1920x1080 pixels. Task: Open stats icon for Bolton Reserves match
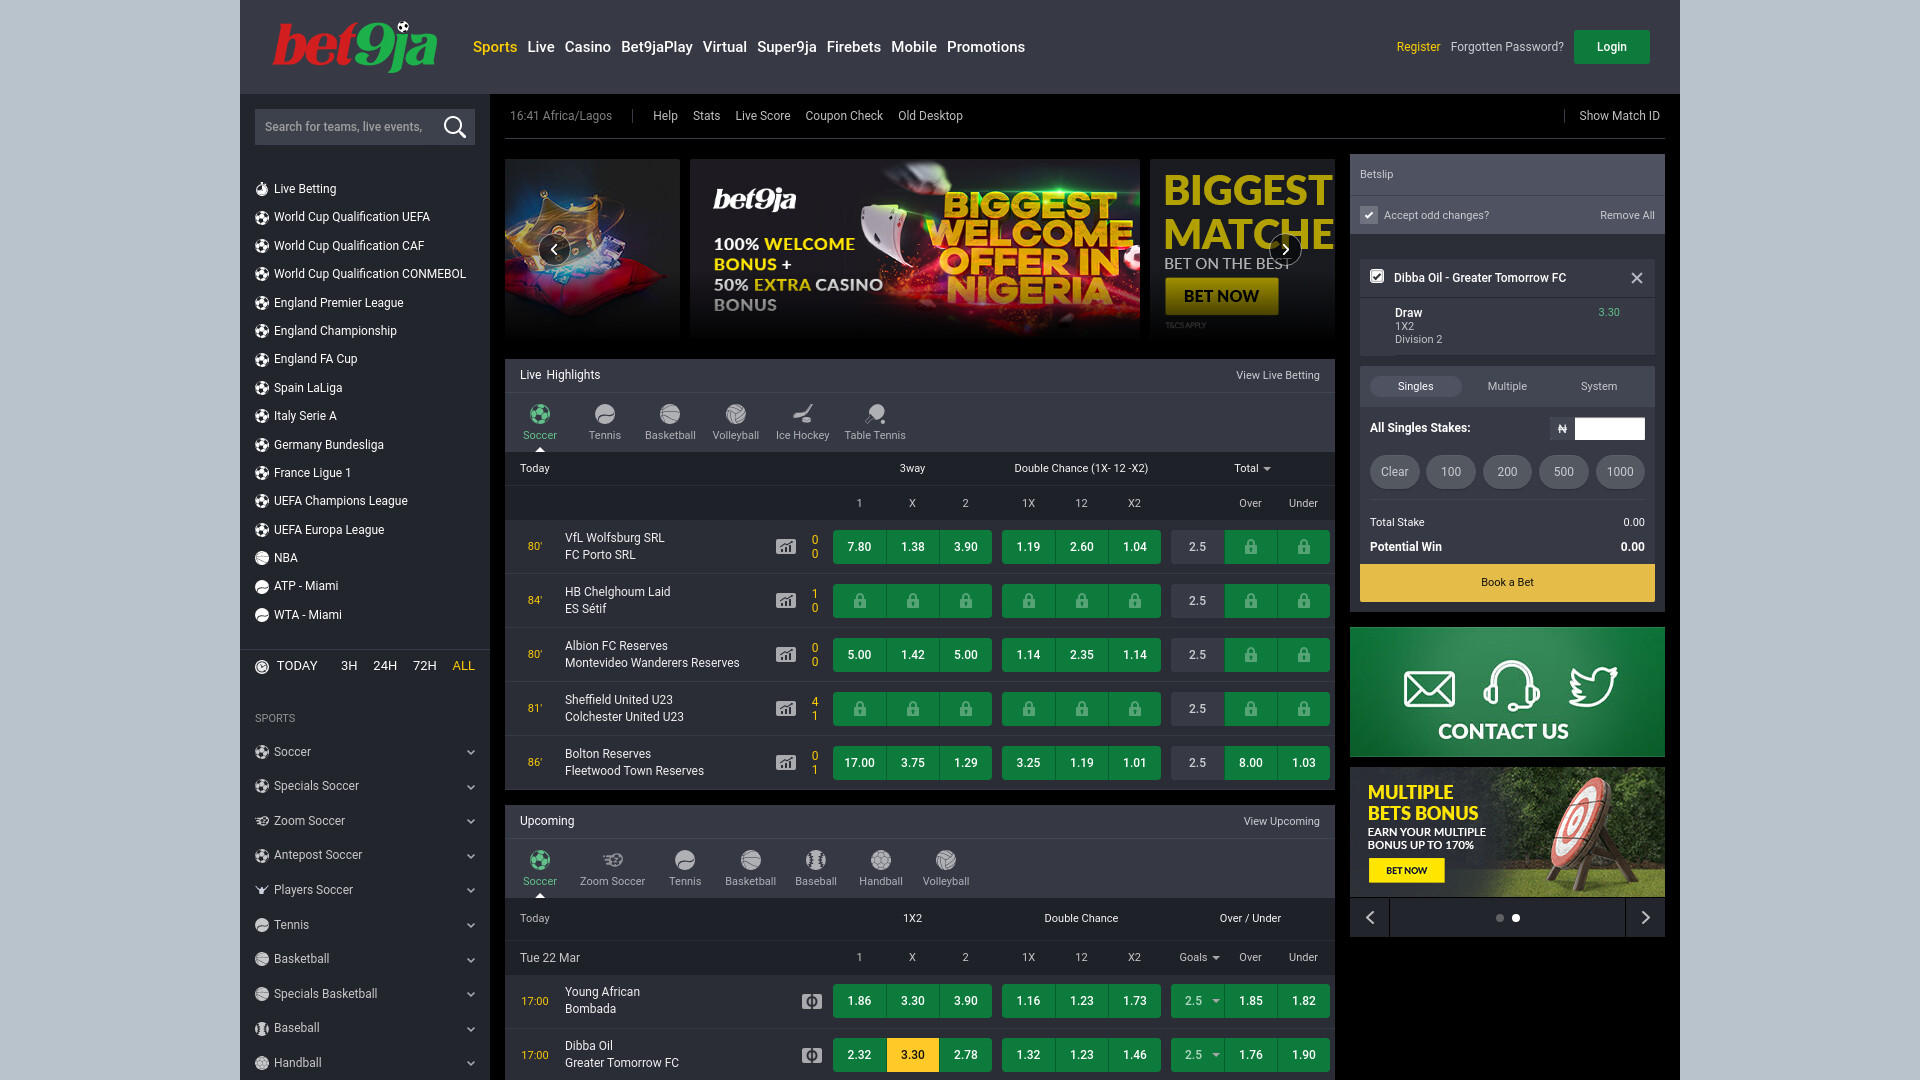(786, 763)
